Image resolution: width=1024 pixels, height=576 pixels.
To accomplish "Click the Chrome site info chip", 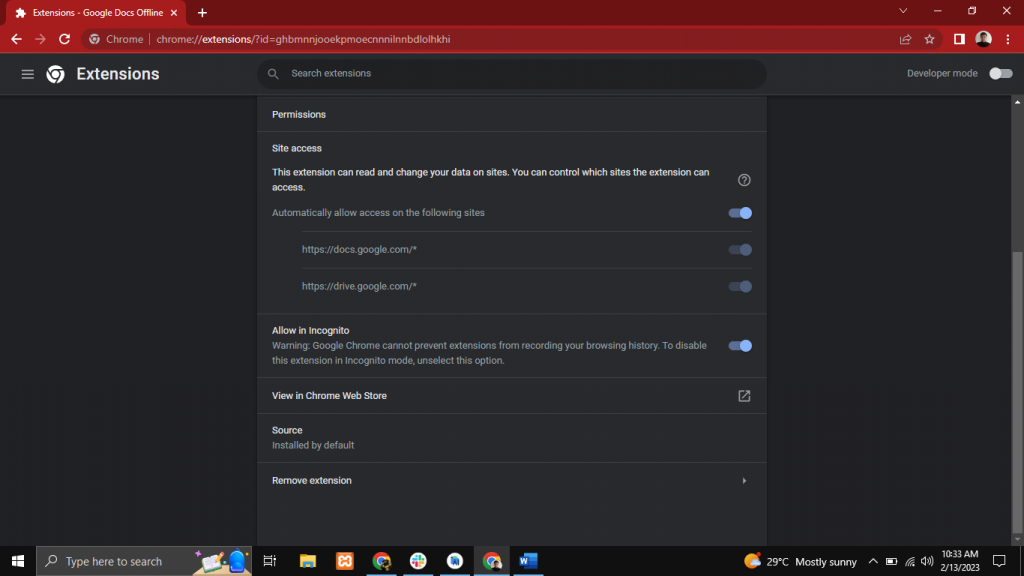I will point(116,39).
